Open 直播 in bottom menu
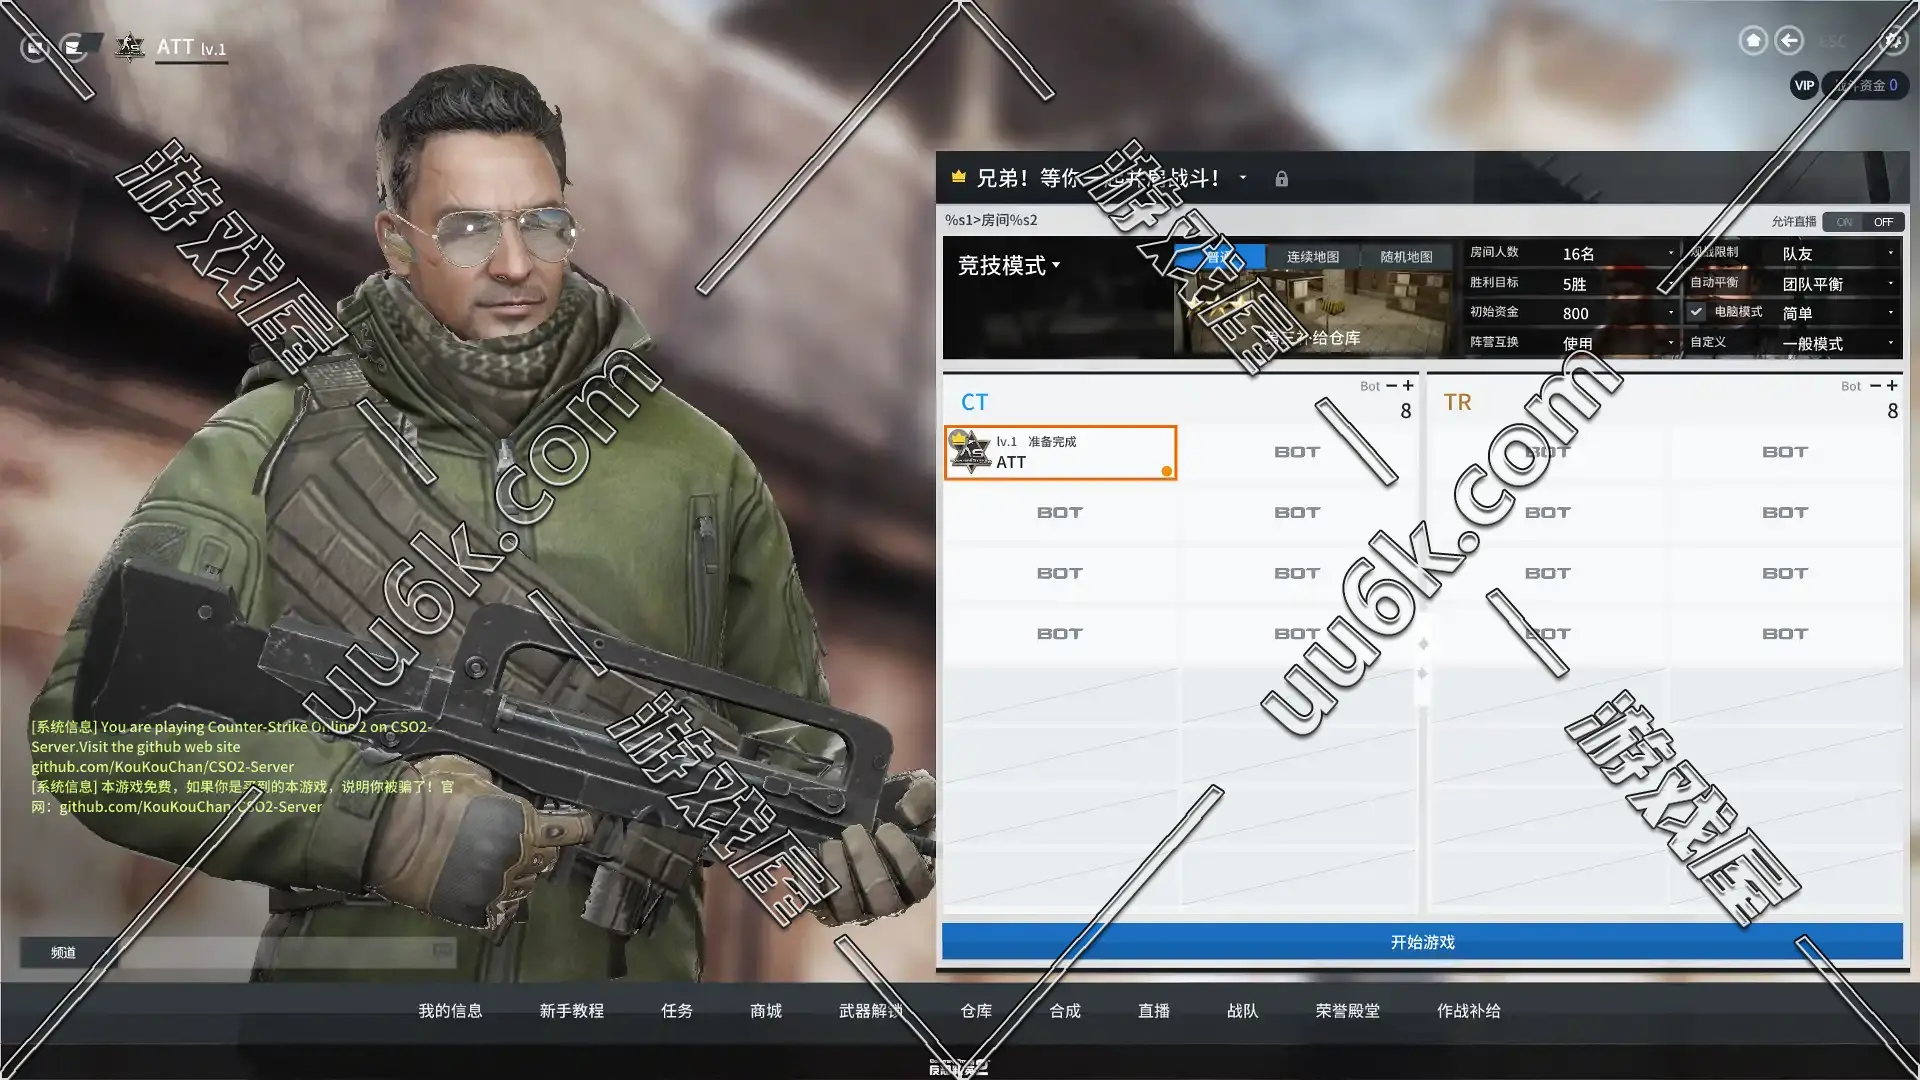The width and height of the screenshot is (1920, 1080). (1154, 1011)
